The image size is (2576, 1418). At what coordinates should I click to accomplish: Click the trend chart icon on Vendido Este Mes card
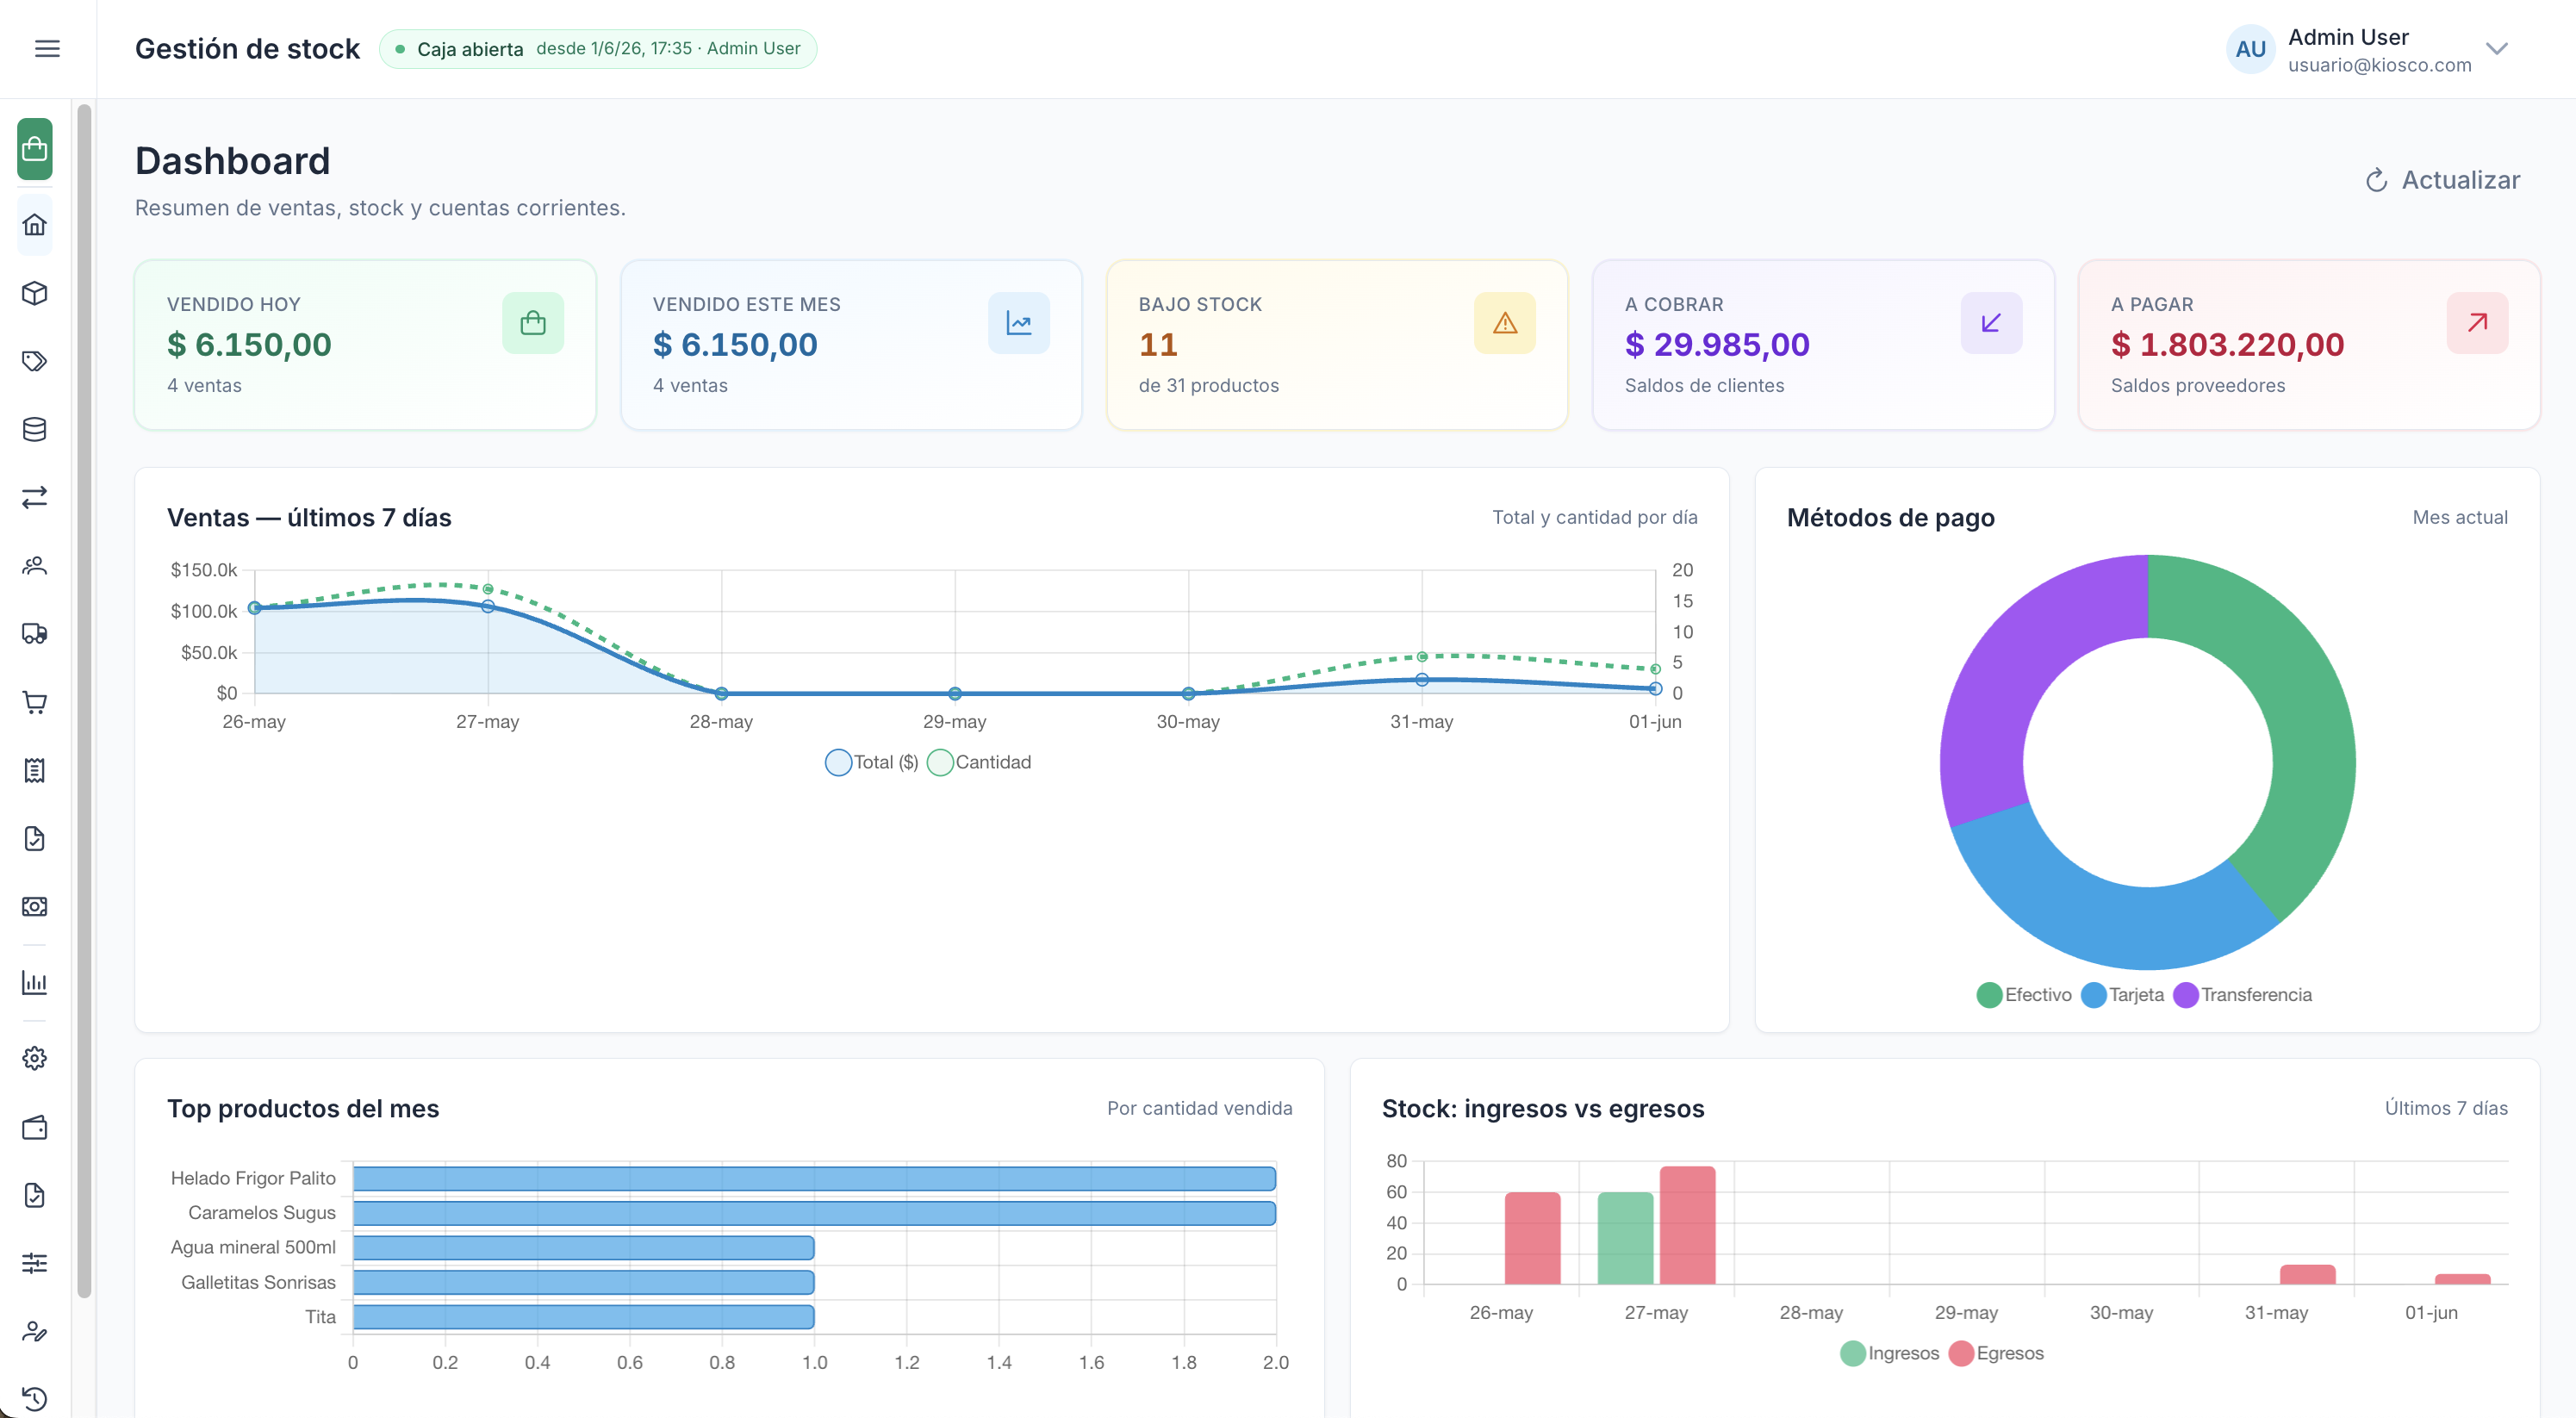point(1019,323)
